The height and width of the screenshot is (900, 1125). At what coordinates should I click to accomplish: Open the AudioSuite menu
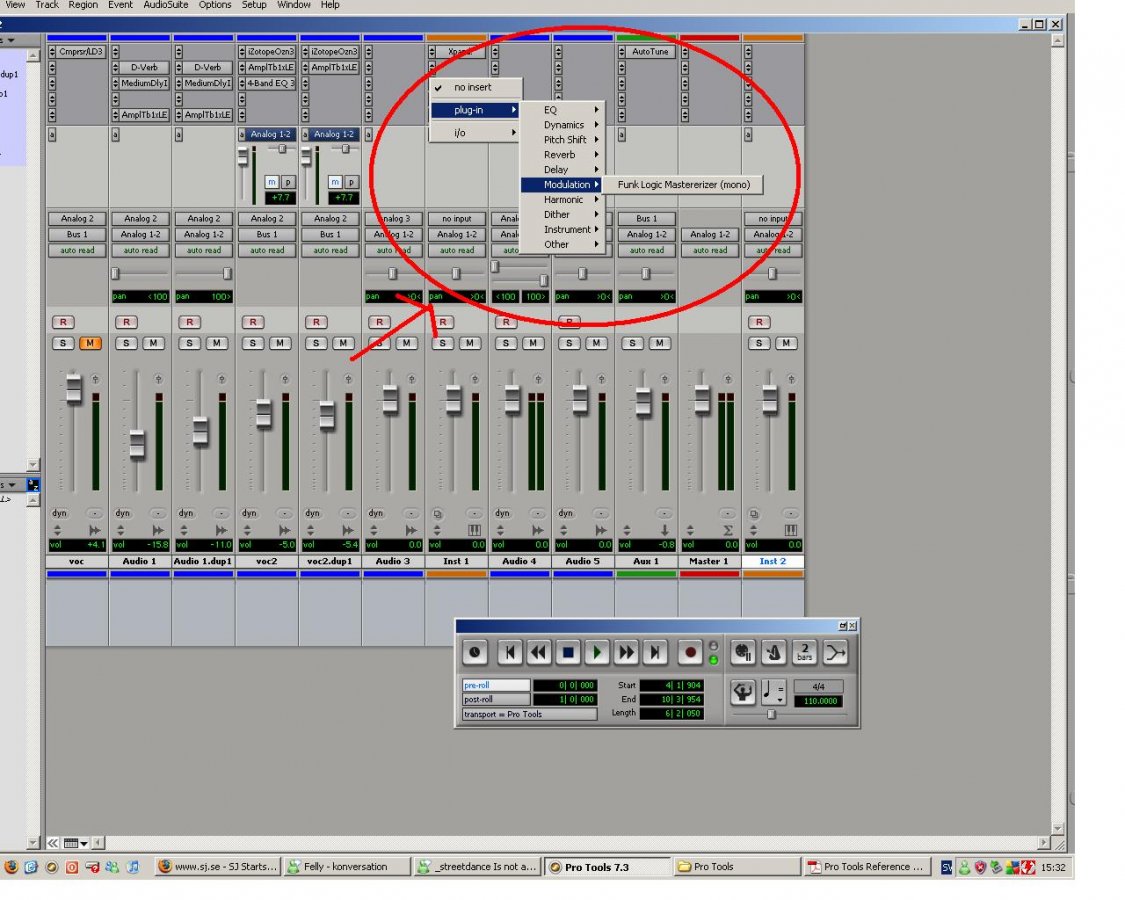[x=166, y=5]
